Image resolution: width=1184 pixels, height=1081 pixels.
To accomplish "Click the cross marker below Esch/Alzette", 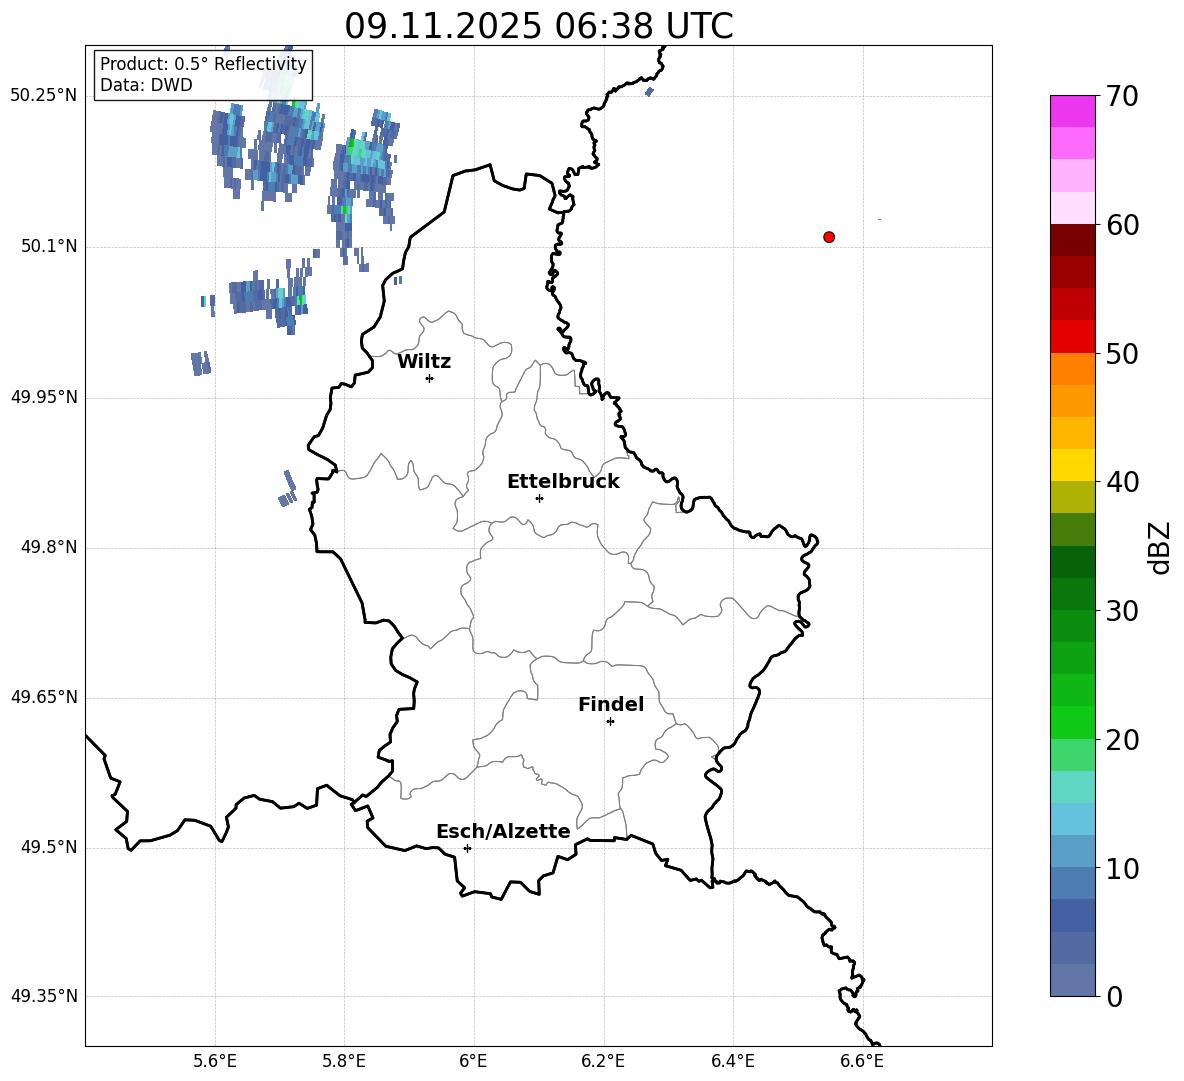I will click(467, 848).
